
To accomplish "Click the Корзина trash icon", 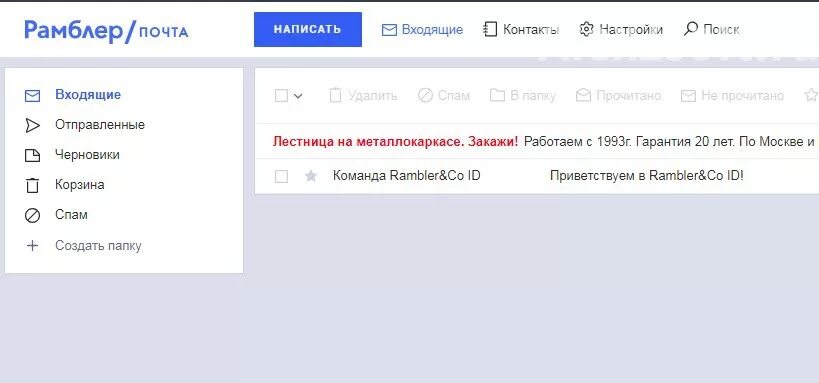I will (32, 185).
